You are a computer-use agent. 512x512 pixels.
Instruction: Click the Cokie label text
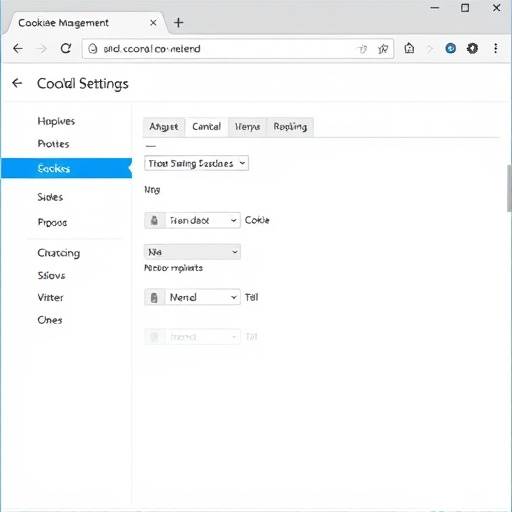pos(257,220)
